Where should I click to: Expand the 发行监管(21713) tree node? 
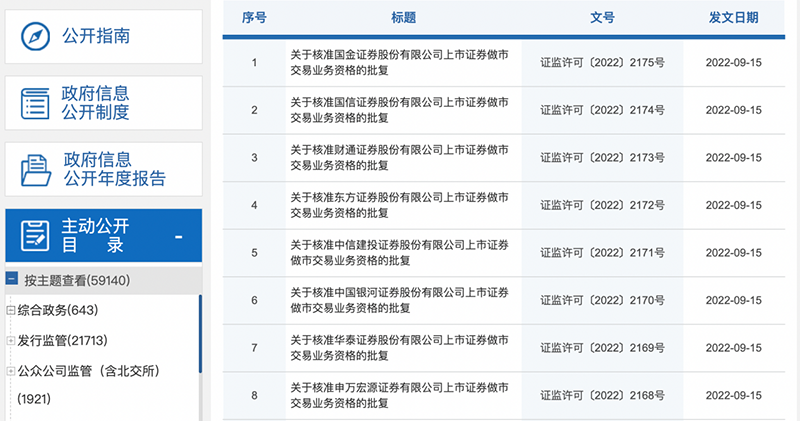[10, 340]
